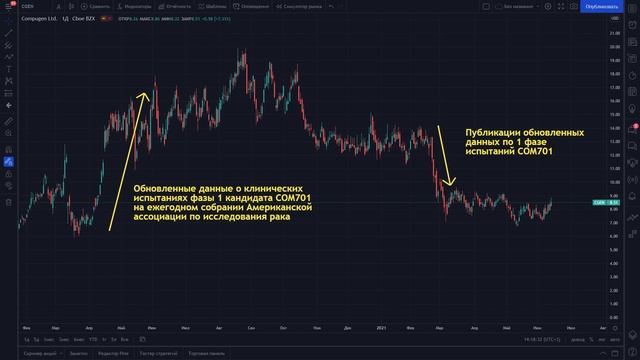The height and width of the screenshot is (360, 640).
Task: Start the market Replay simulator
Action: pos(299,6)
